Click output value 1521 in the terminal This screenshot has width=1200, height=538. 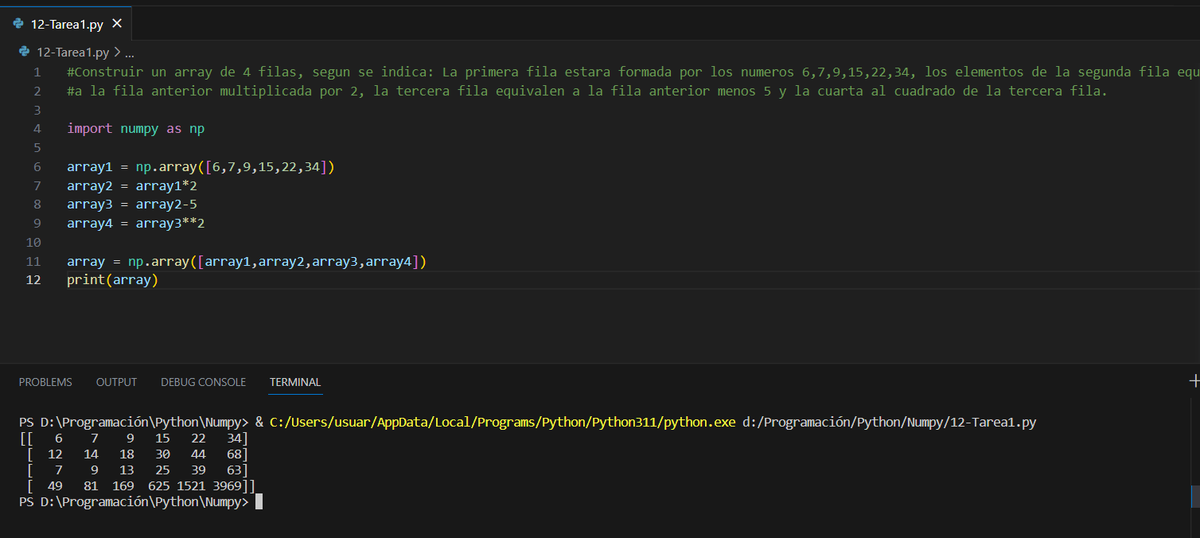coord(192,486)
